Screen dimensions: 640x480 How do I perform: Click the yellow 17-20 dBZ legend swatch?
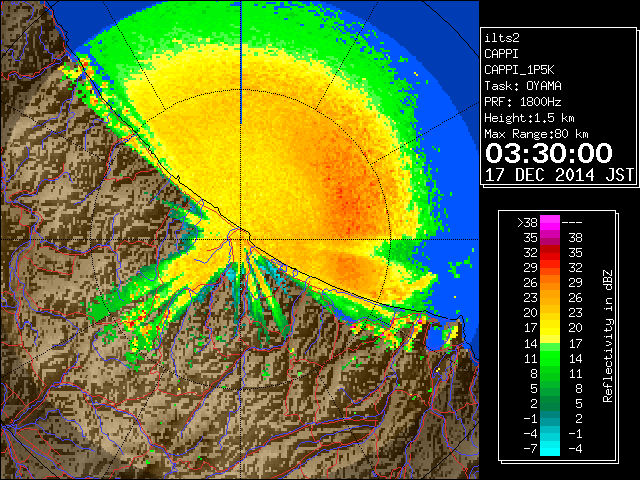550,328
